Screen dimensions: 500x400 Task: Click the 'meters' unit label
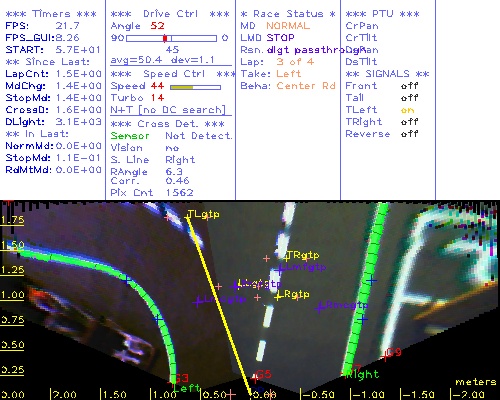click(x=476, y=382)
